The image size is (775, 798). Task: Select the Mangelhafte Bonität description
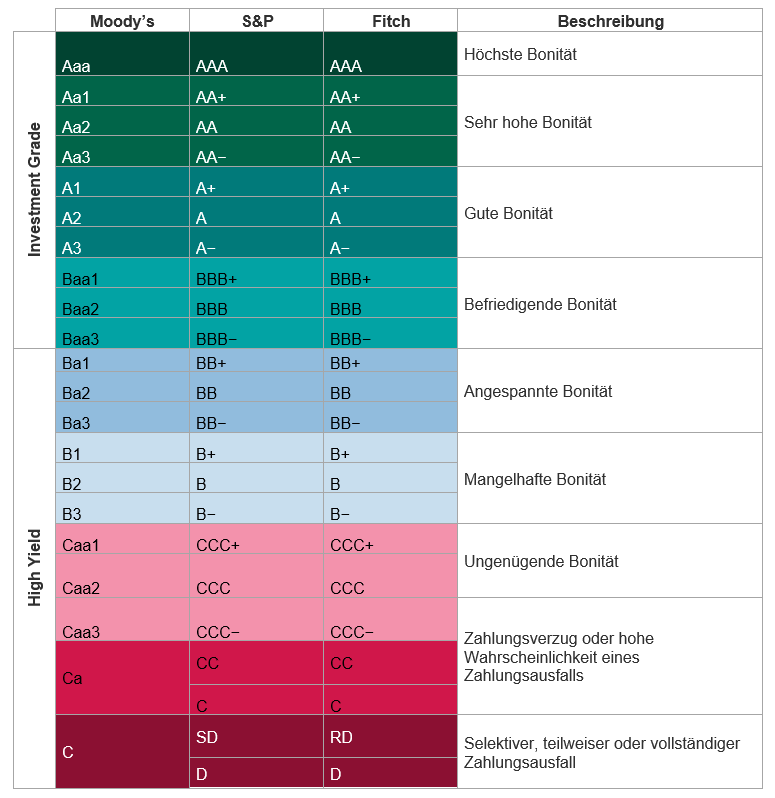pyautogui.click(x=535, y=479)
